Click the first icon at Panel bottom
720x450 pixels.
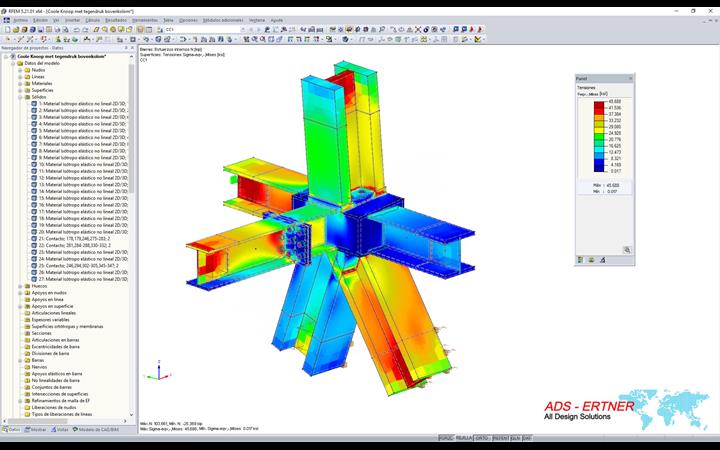pos(580,260)
